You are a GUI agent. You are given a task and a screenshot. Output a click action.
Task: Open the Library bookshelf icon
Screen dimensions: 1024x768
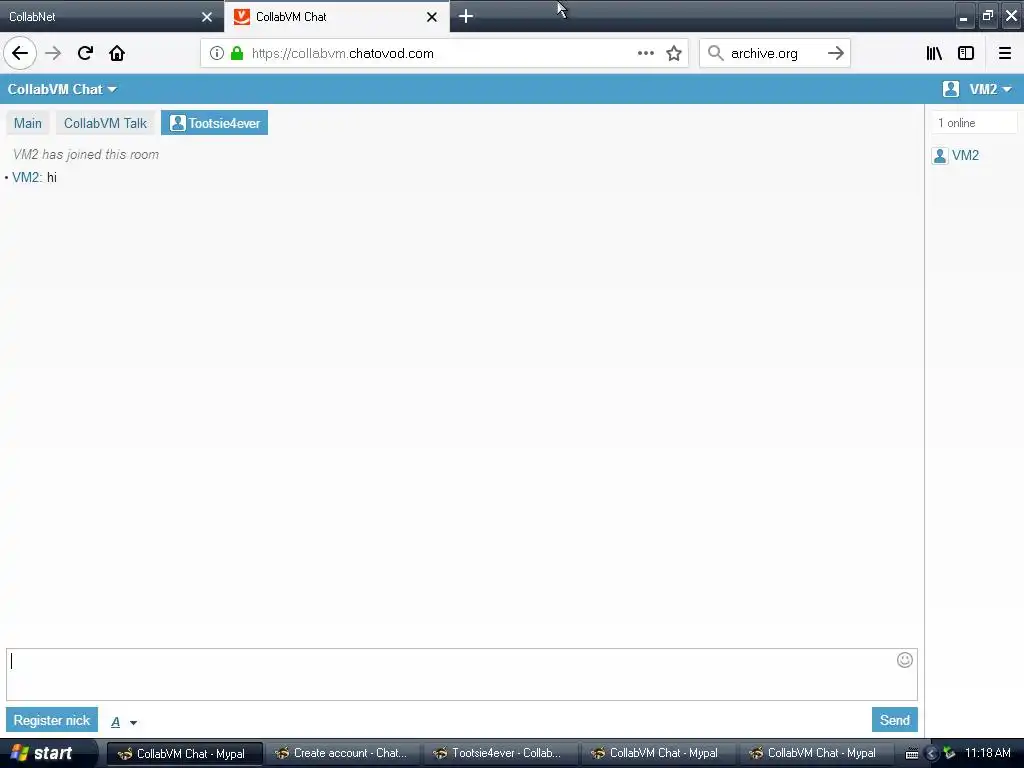click(934, 54)
